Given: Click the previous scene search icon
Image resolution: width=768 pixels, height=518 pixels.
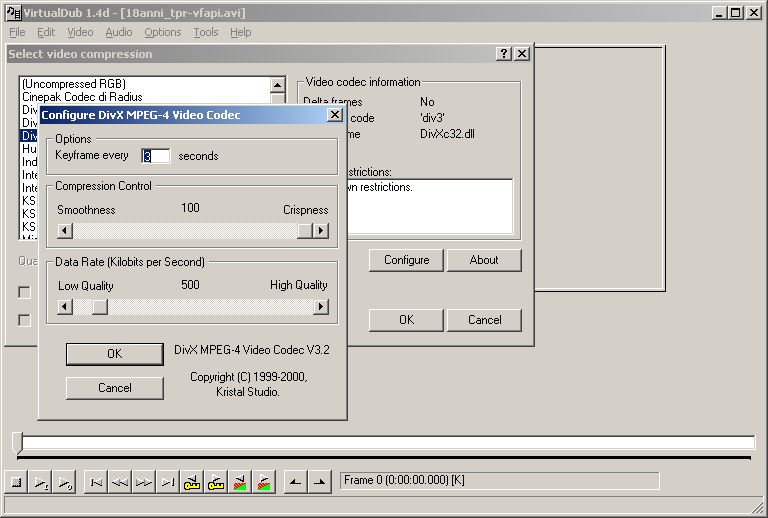Looking at the screenshot, I should [x=240, y=482].
